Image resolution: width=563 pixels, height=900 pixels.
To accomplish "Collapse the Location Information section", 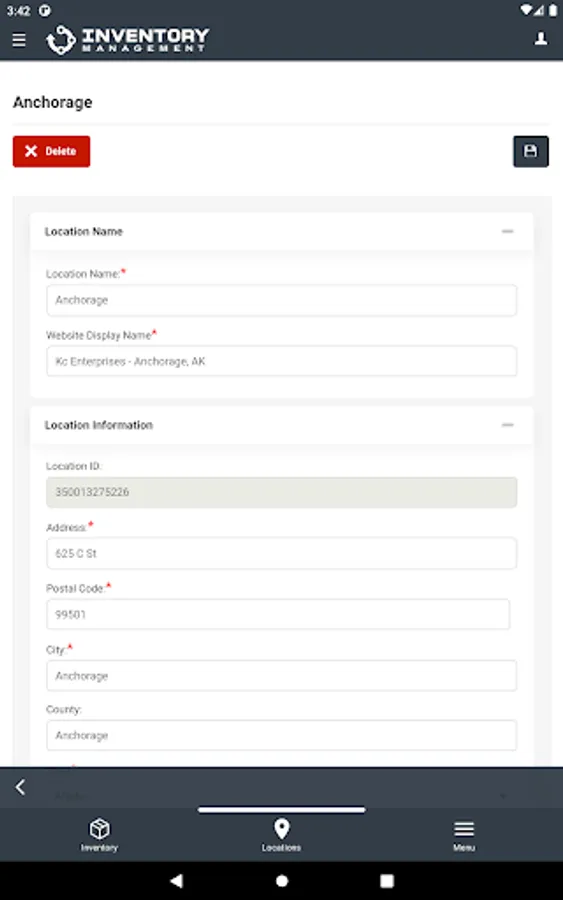I will click(x=507, y=425).
